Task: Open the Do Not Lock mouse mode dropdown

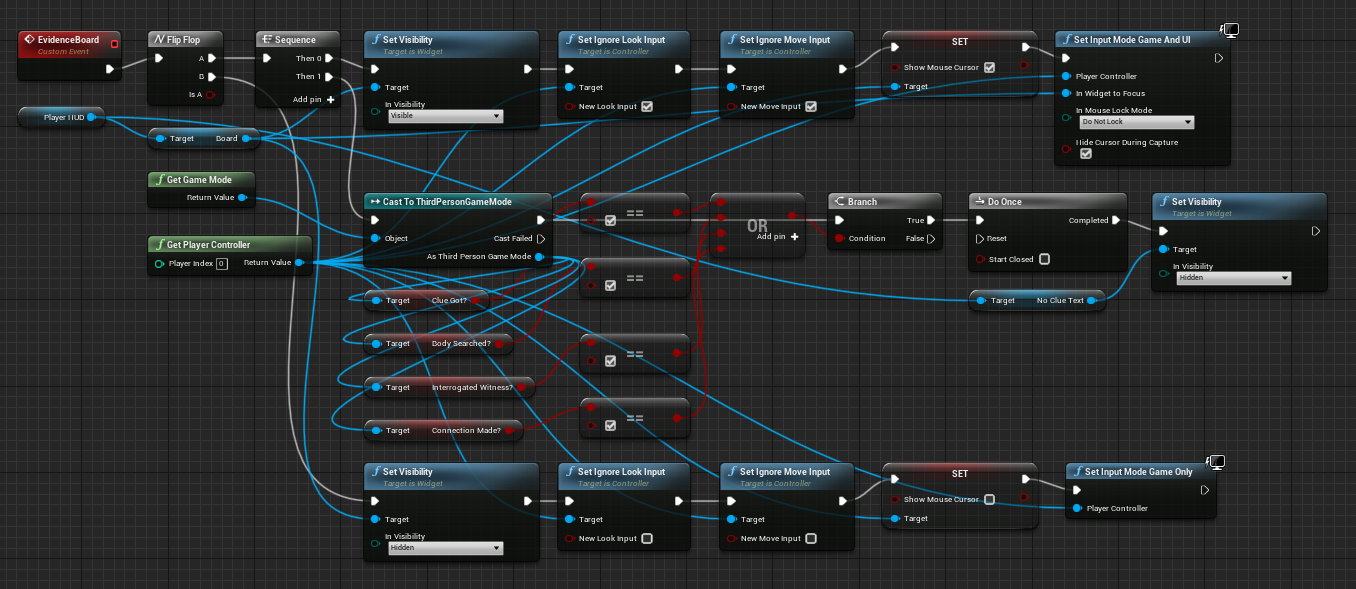Action: pos(1137,122)
